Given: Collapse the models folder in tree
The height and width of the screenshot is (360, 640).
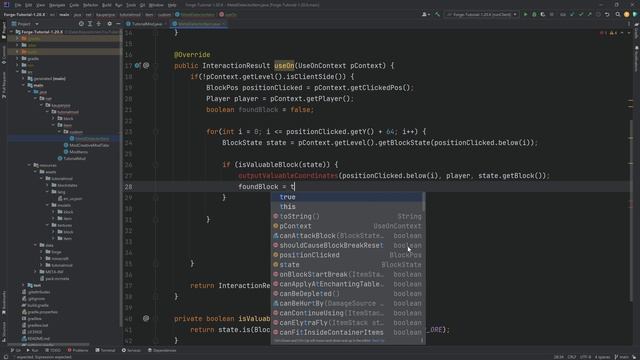Looking at the screenshot, I should [x=47, y=205].
